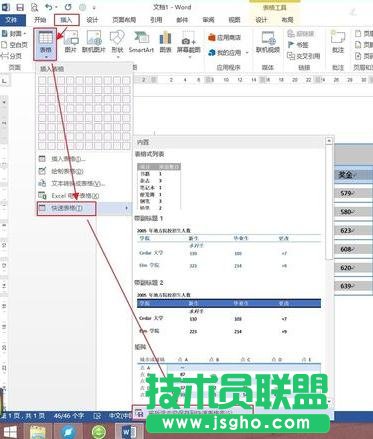Open the green circular app on taskbar
The image size is (373, 439).
point(99,431)
